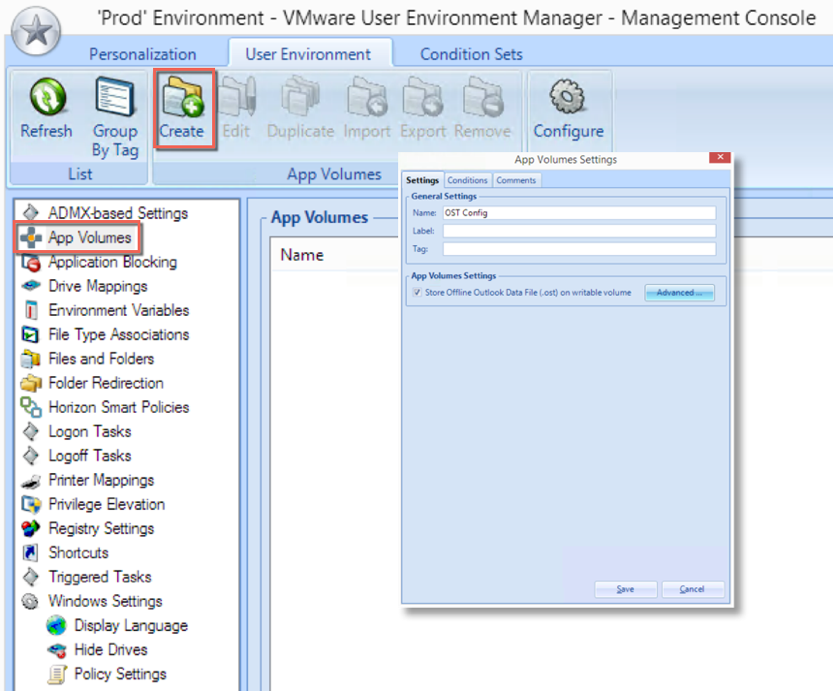Select the Horizon Smart Policies icon
833x691 pixels.
[31, 407]
